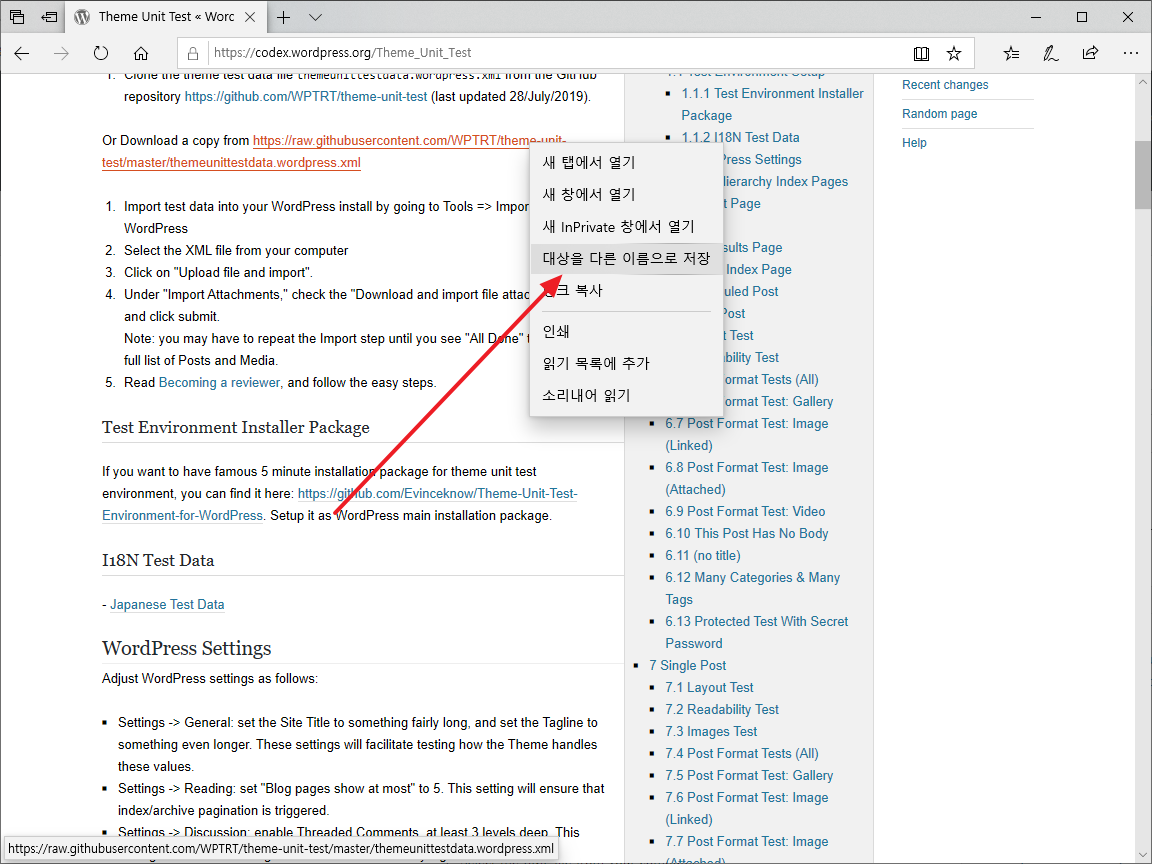Image resolution: width=1152 pixels, height=864 pixels.
Task: Open reading view book icon
Action: (x=921, y=53)
